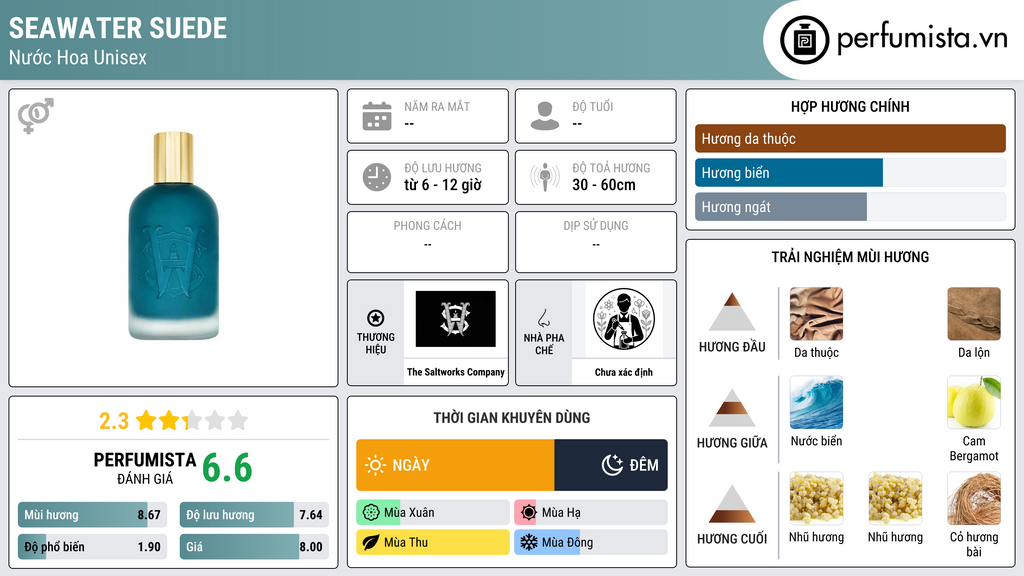Click the Chưa xác định perfumer label
This screenshot has height=576, width=1024.
(624, 372)
